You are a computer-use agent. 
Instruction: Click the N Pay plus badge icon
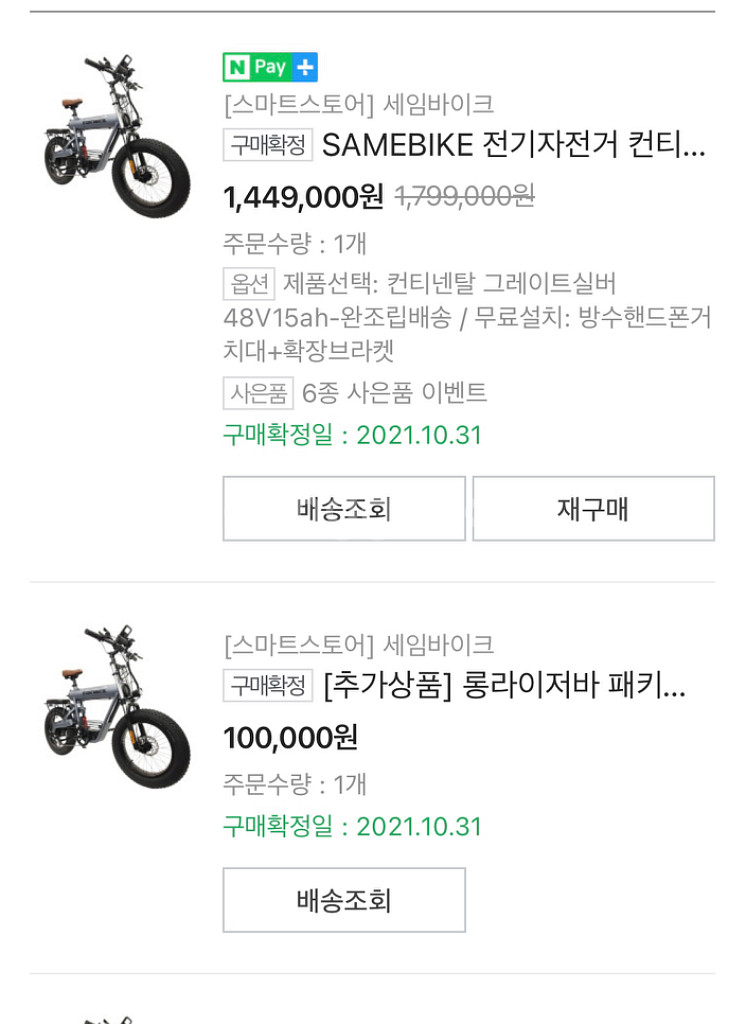pos(270,67)
